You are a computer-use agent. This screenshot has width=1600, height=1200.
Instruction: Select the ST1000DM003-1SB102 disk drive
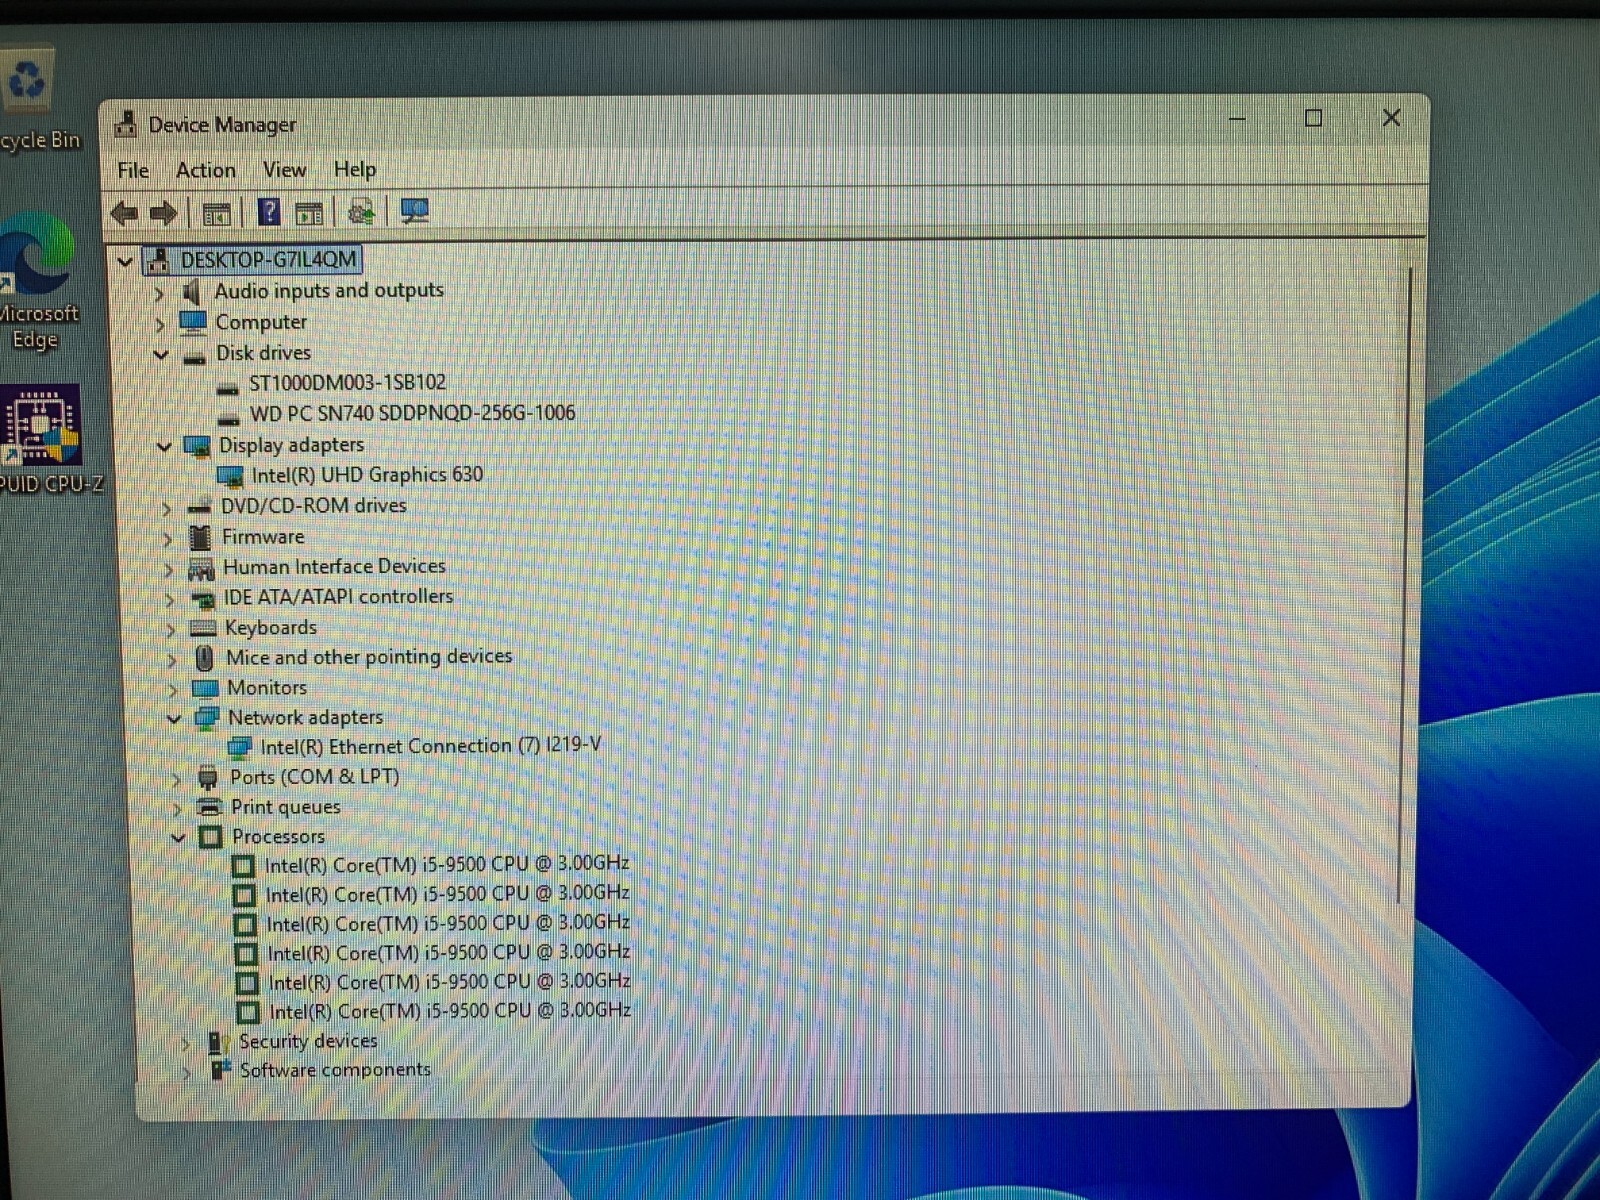point(347,382)
